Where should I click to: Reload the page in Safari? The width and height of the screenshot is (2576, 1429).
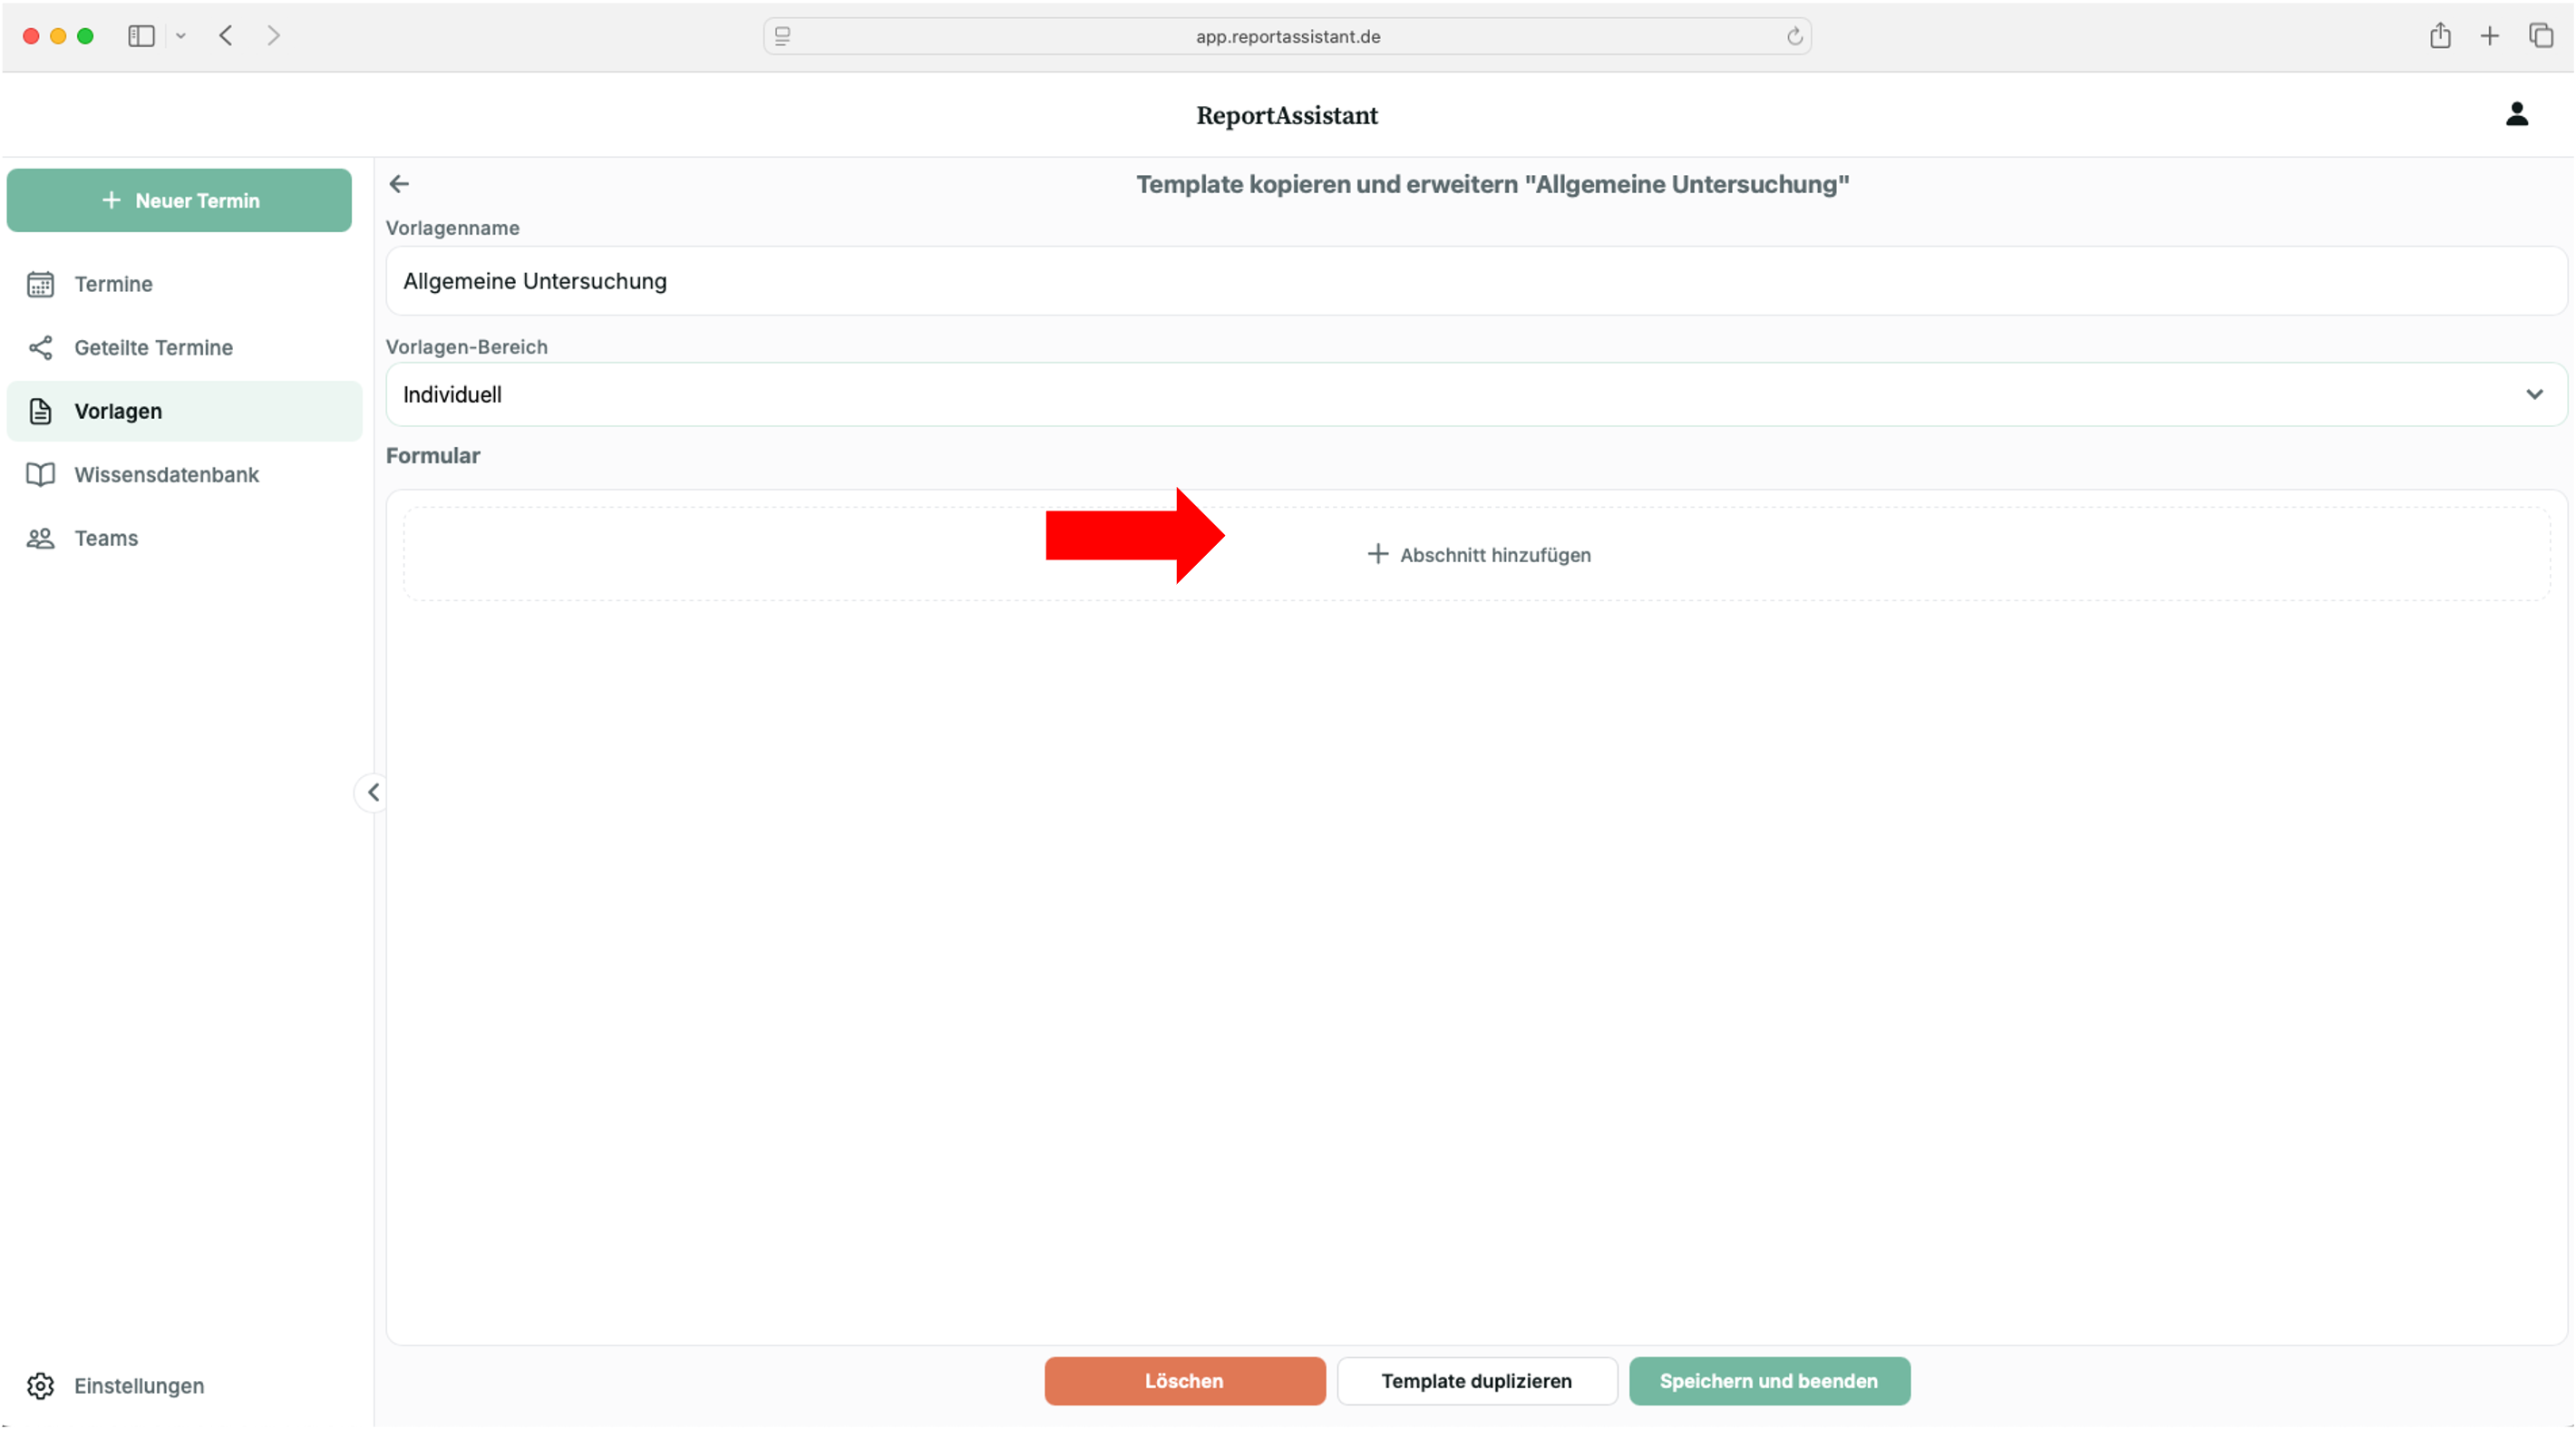[1794, 36]
